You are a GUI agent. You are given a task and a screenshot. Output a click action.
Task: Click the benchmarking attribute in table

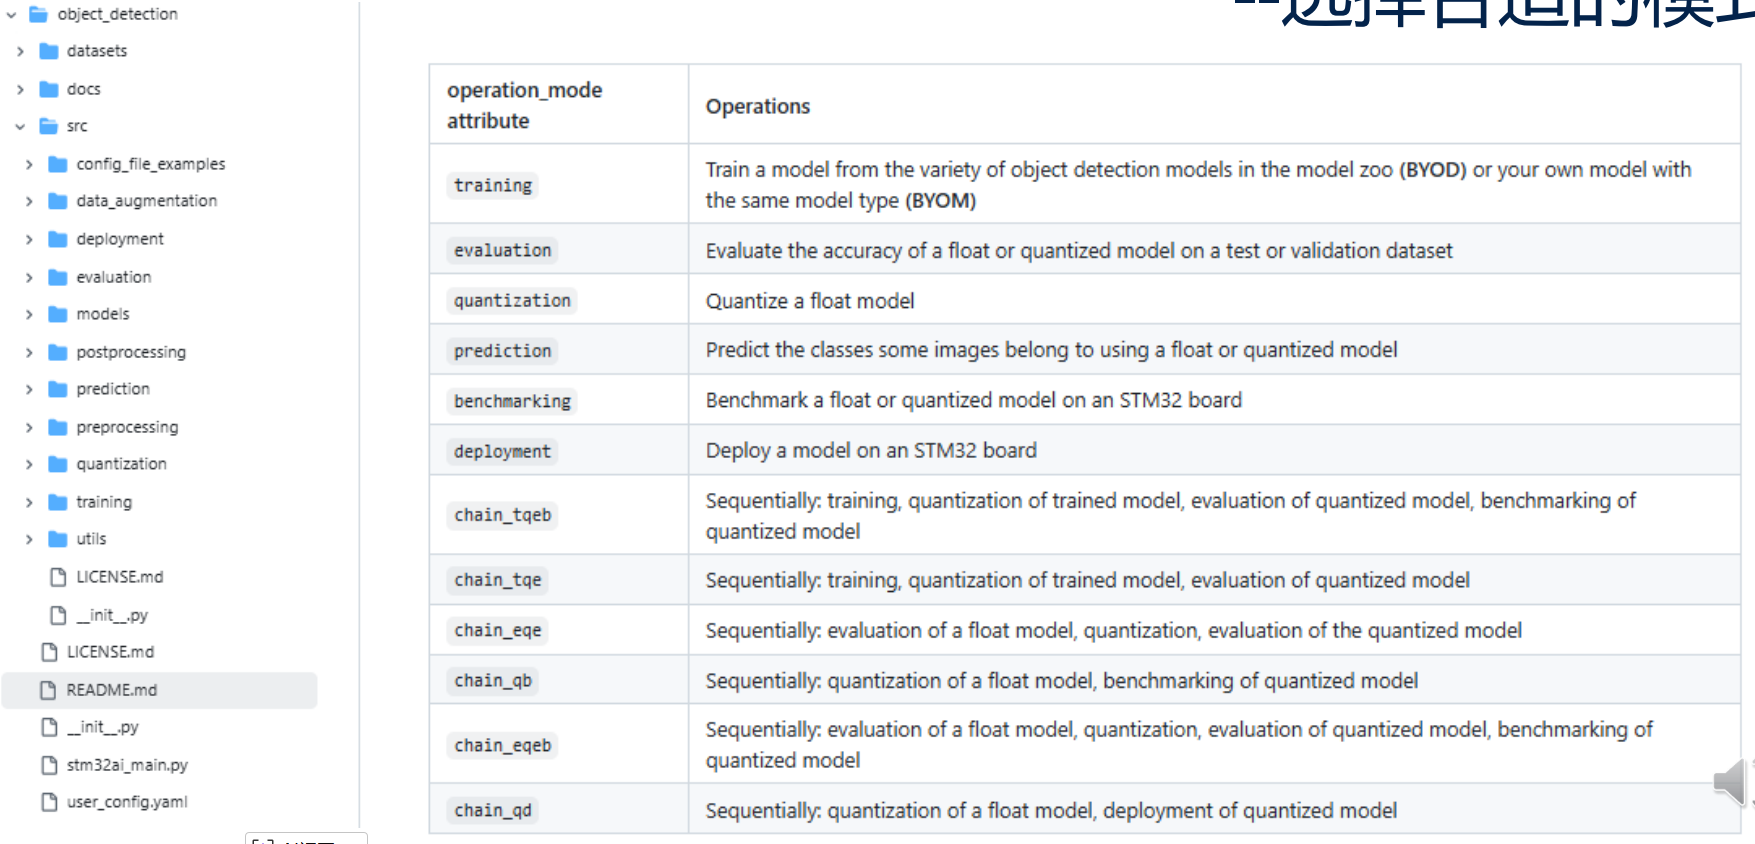(x=512, y=401)
